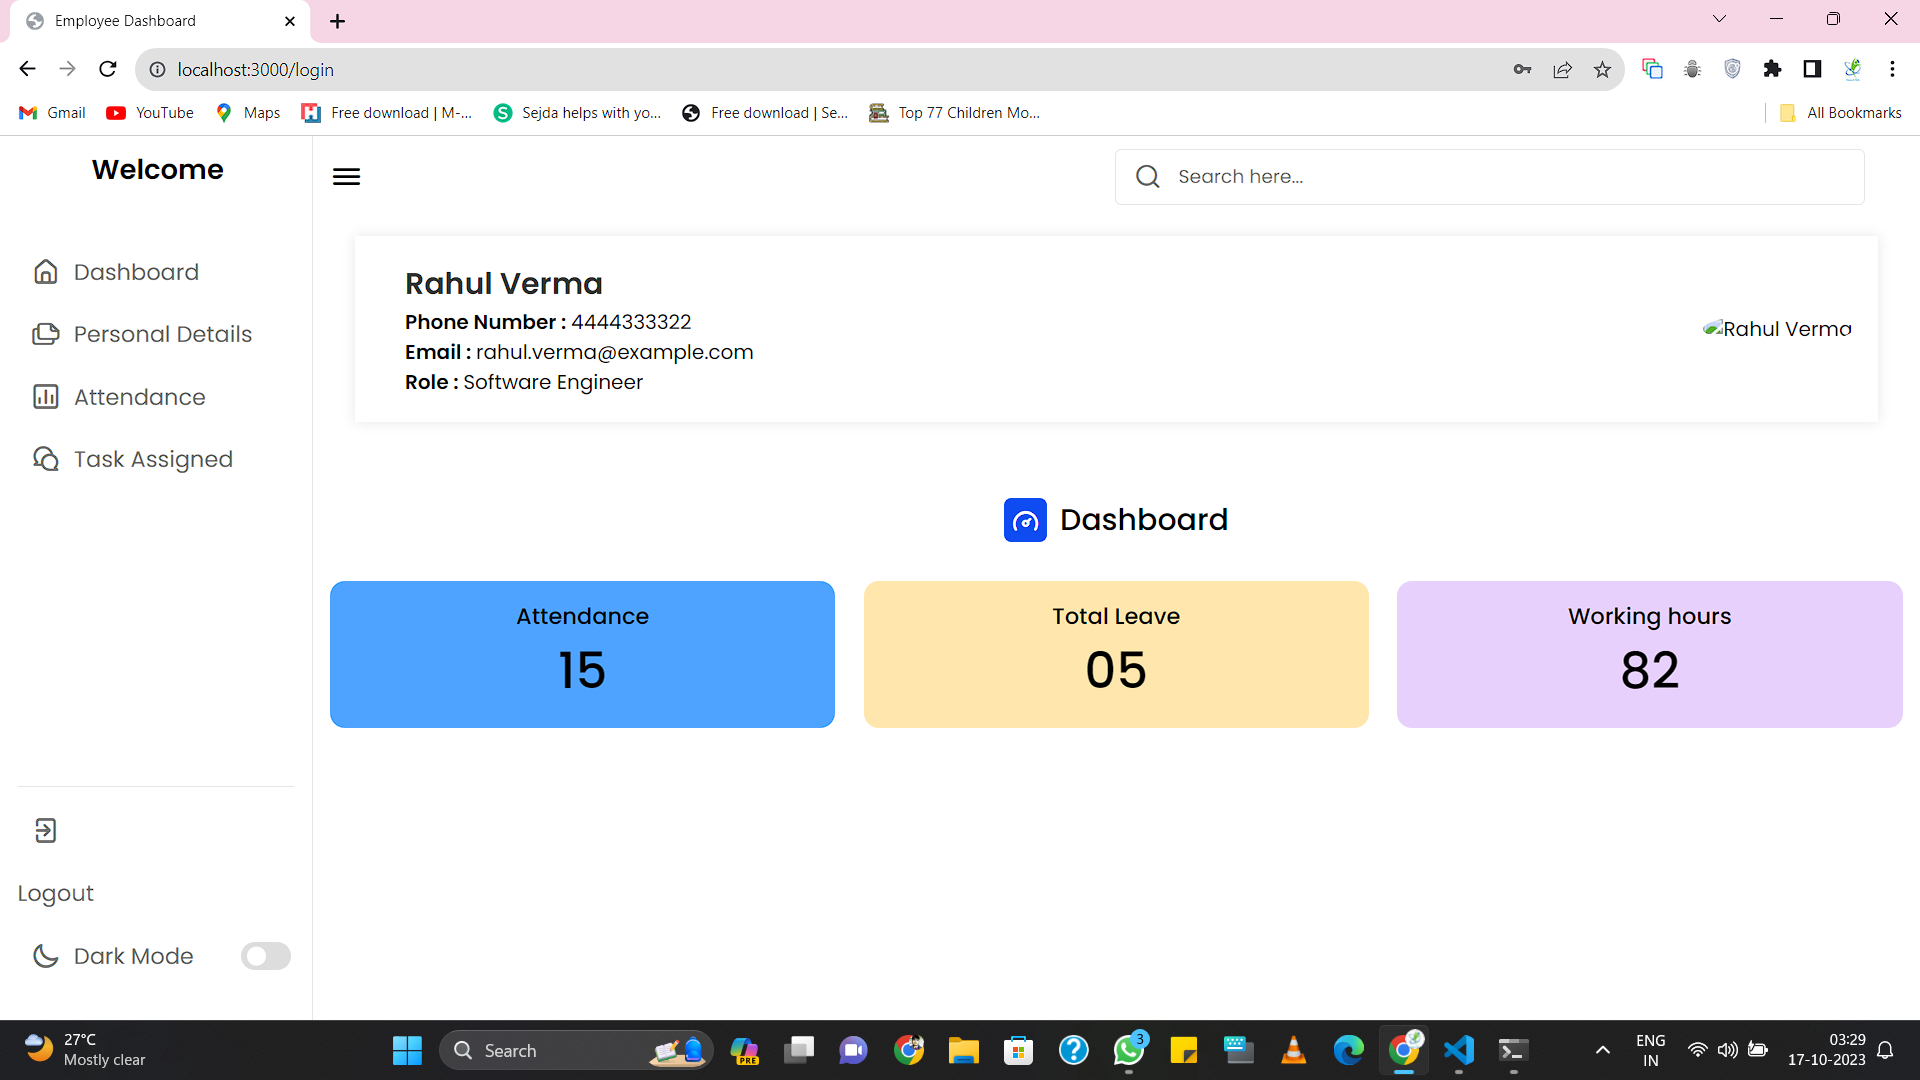Click the Logout exit icon

pos(44,830)
